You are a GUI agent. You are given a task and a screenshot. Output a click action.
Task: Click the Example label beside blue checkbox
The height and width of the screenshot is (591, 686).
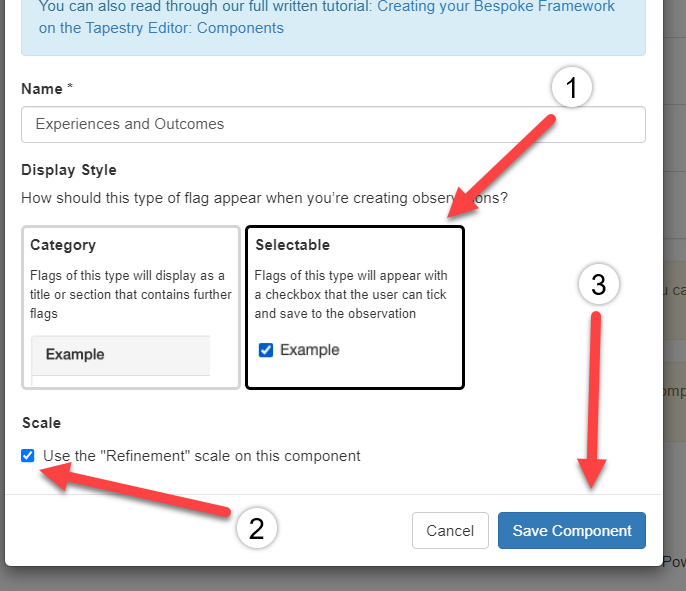click(310, 350)
